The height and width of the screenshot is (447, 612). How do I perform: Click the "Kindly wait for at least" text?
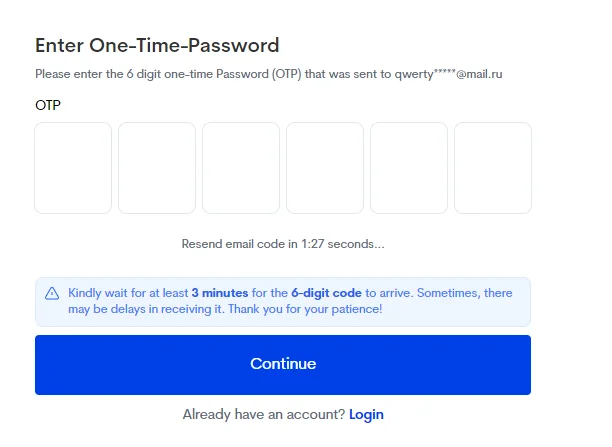(x=127, y=293)
